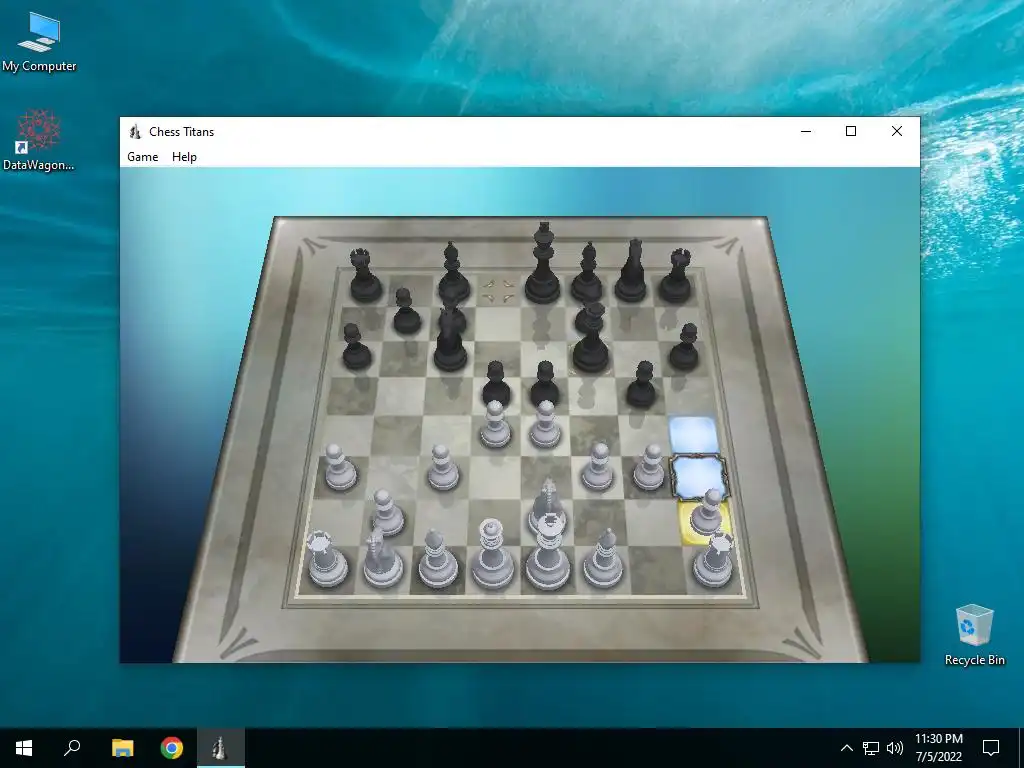This screenshot has height=768, width=1024.
Task: Click the black queen on f6
Action: click(x=591, y=337)
